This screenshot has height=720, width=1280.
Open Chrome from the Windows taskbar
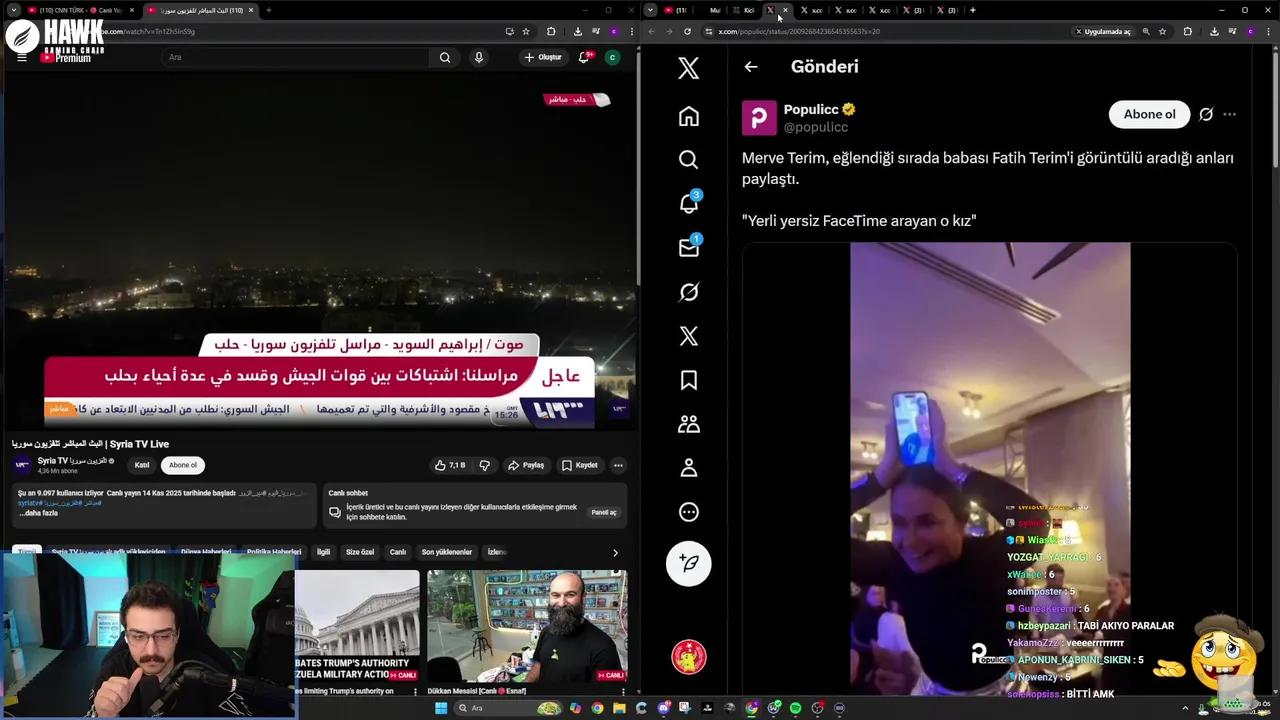pos(597,708)
